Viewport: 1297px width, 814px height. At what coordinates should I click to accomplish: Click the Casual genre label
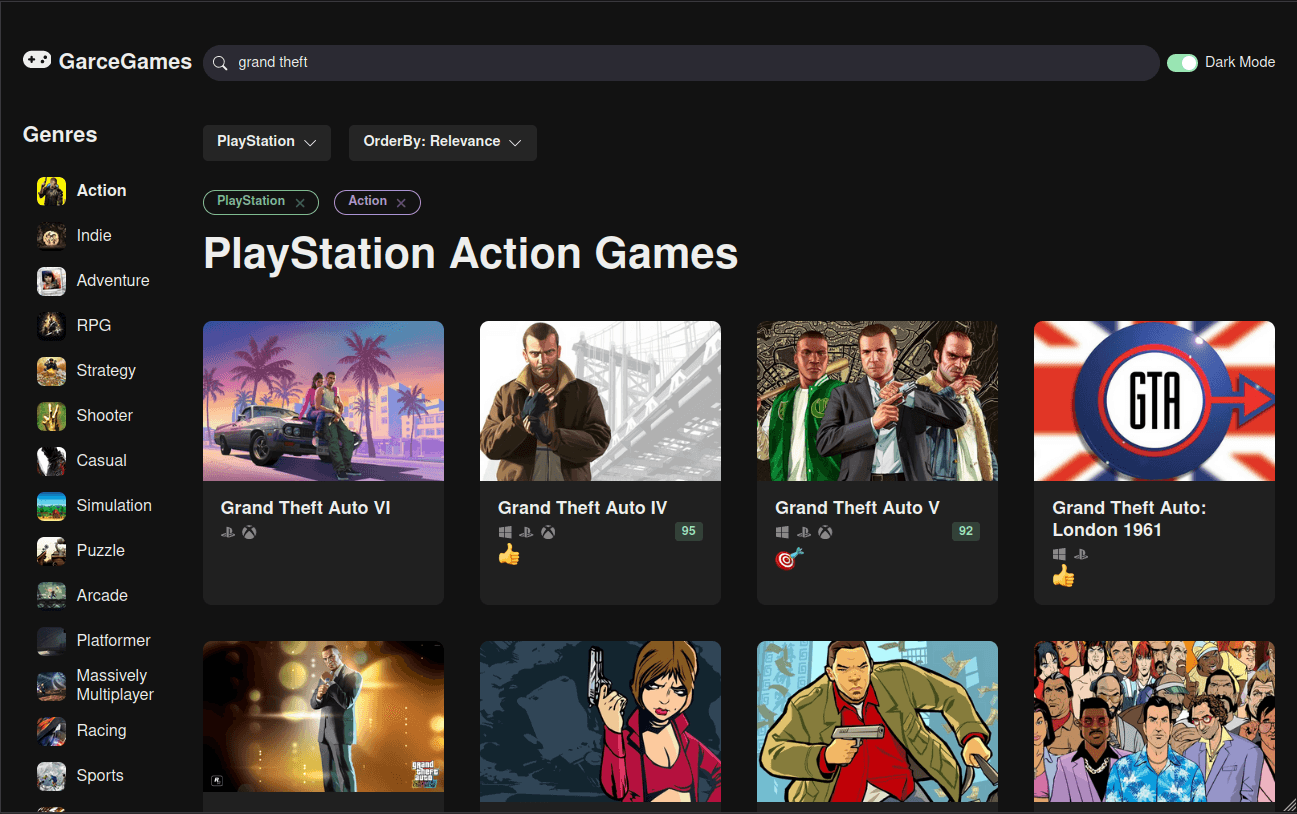[x=102, y=461]
